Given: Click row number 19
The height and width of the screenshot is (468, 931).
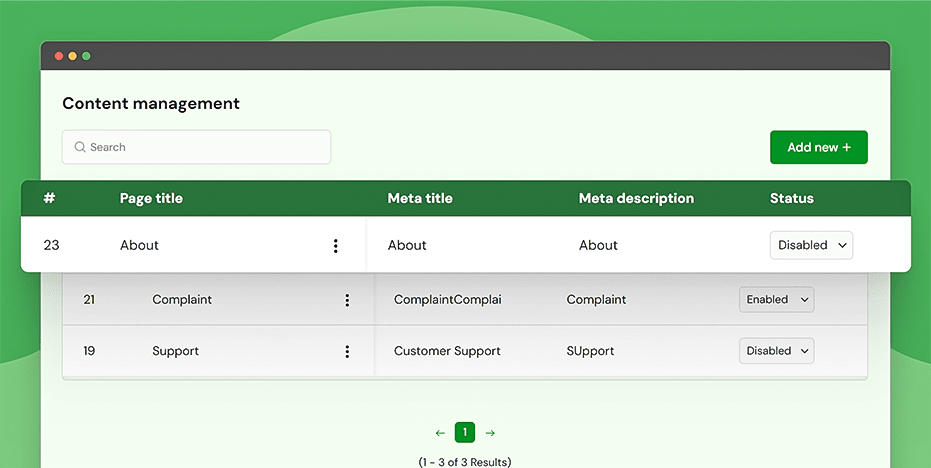Looking at the screenshot, I should (89, 351).
